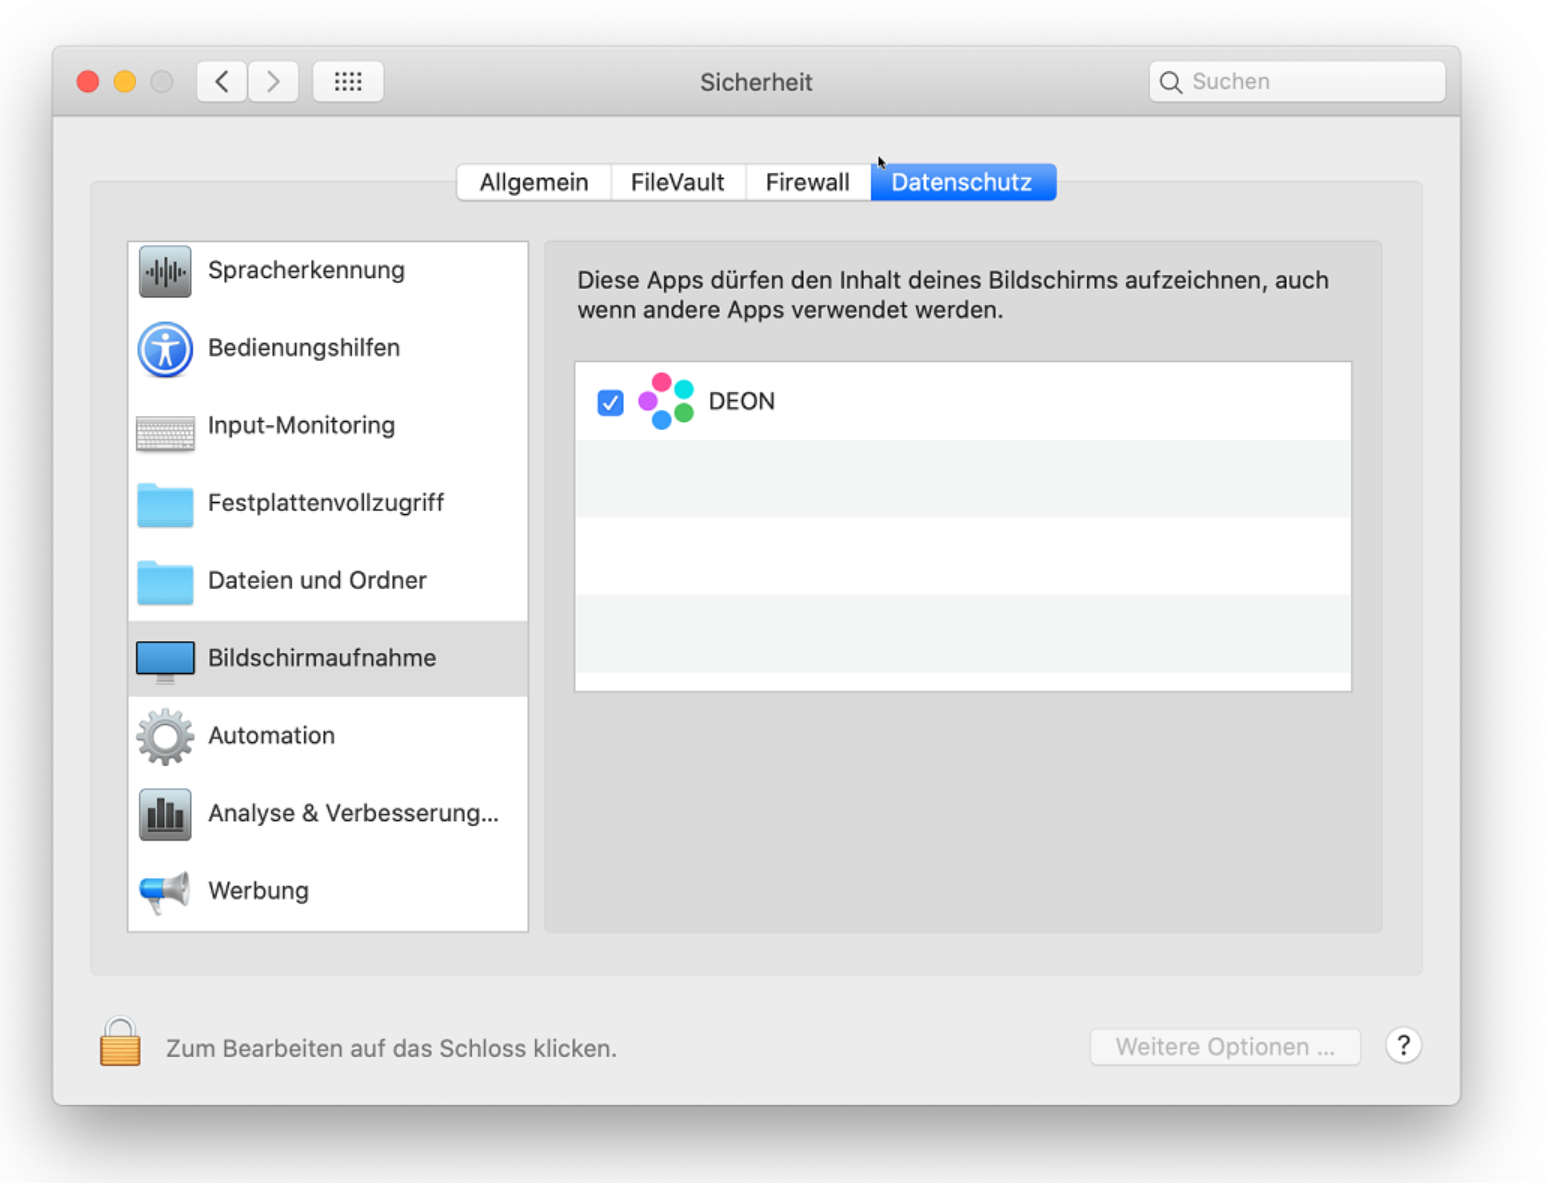Click the DEON app icon
Screen dimensions: 1546x1183
coord(666,401)
